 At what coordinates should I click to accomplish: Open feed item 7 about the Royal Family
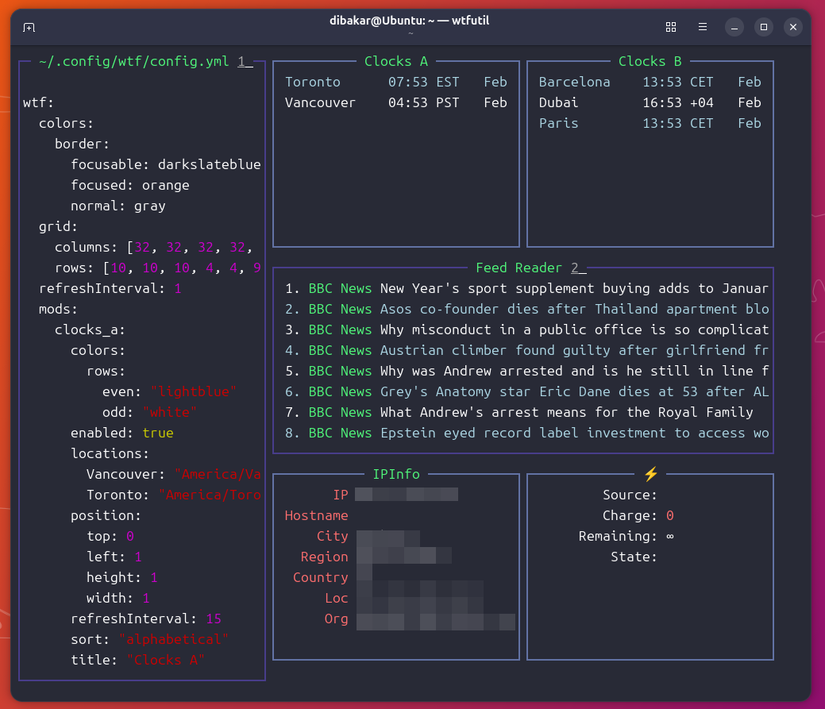coord(519,412)
